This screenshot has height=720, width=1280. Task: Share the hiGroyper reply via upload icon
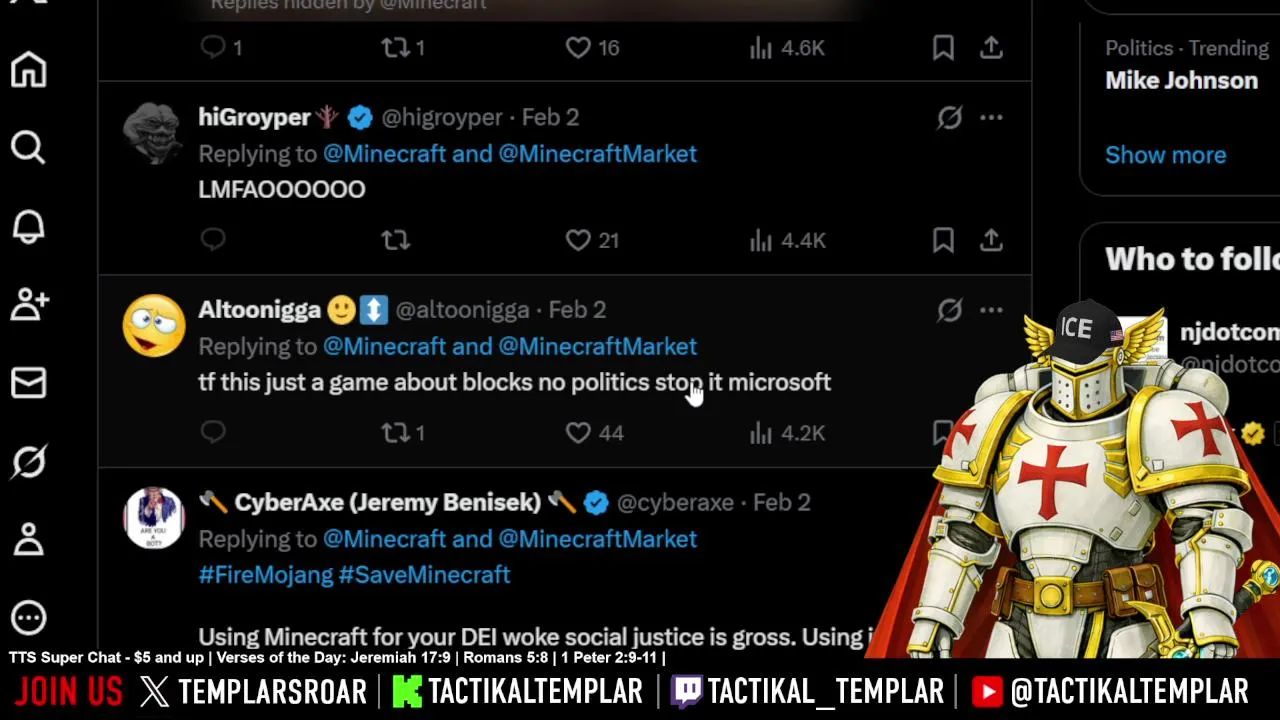click(991, 240)
